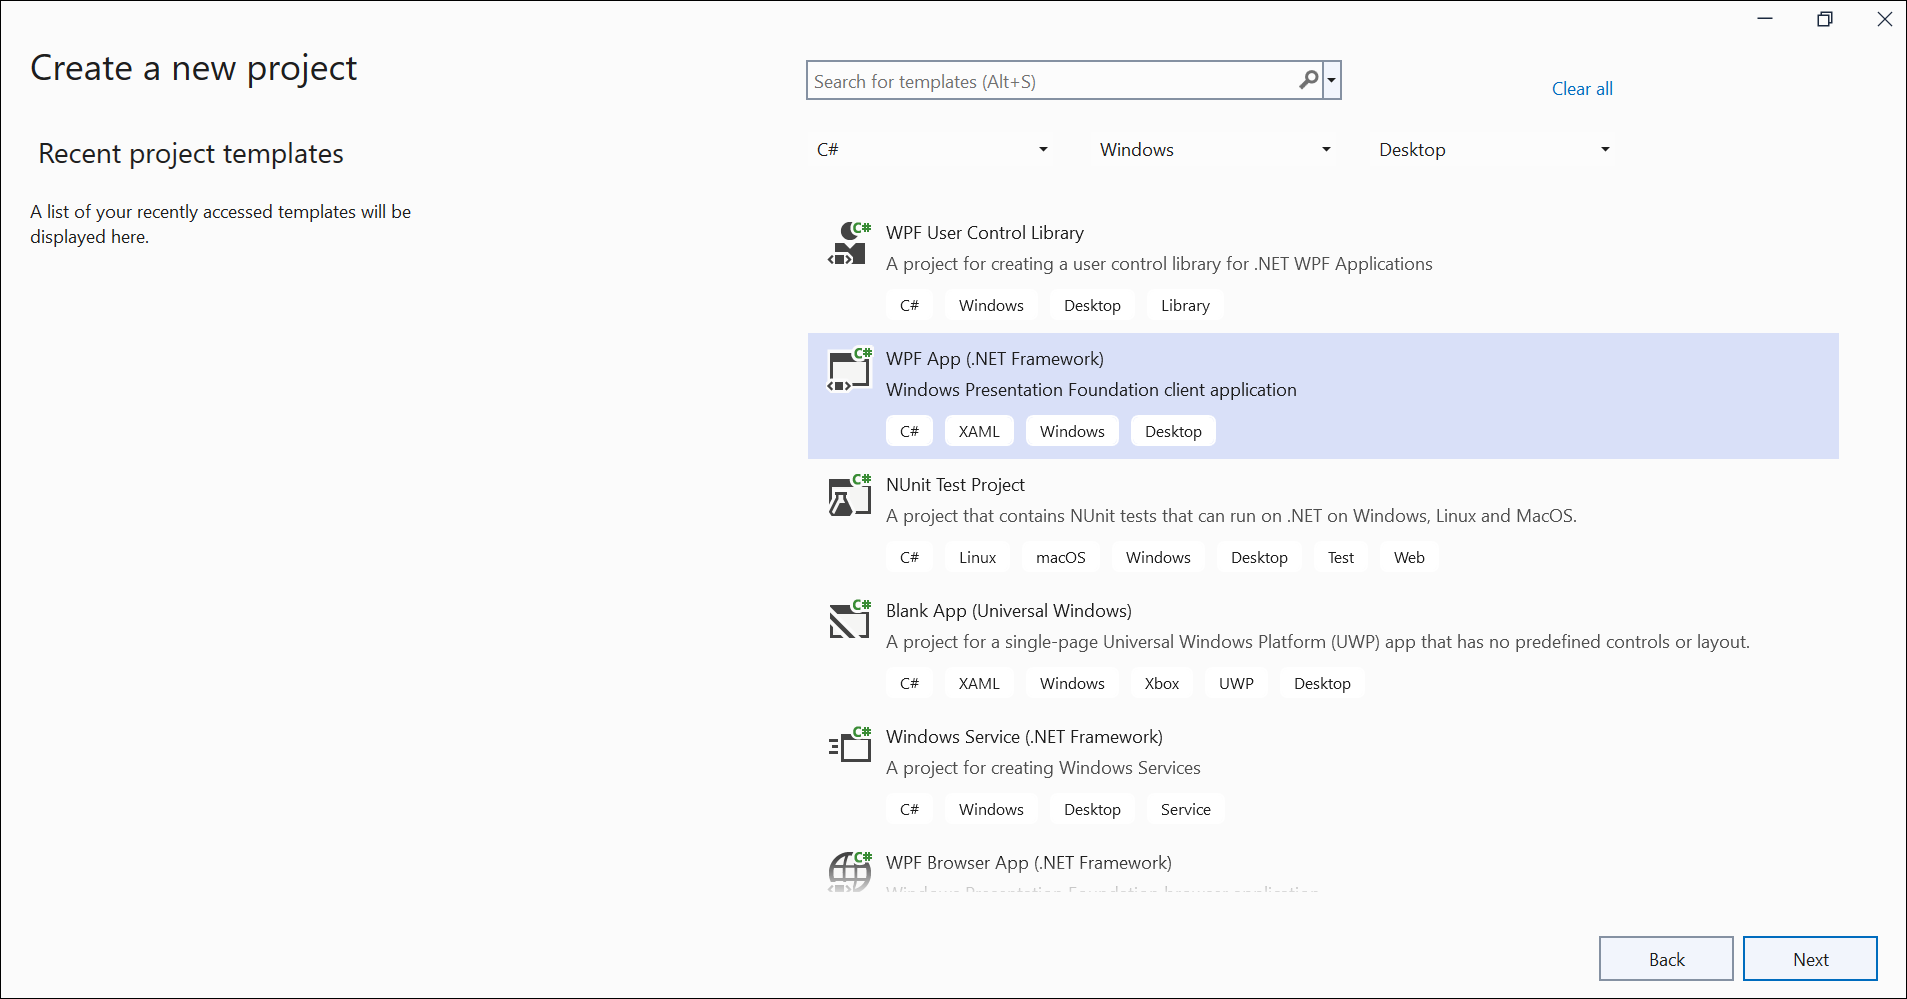The width and height of the screenshot is (1907, 999).
Task: Maximize or restore the dialog window
Action: (1825, 19)
